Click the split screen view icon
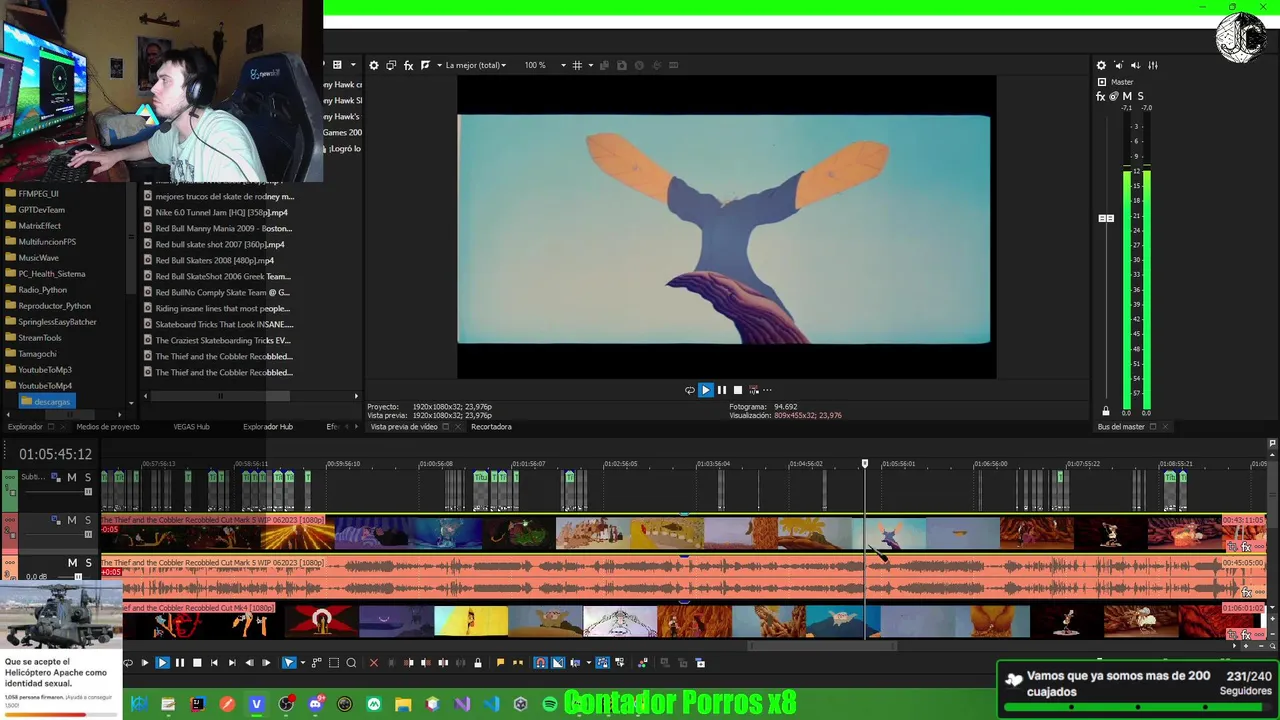The width and height of the screenshot is (1280, 720). (x=426, y=65)
